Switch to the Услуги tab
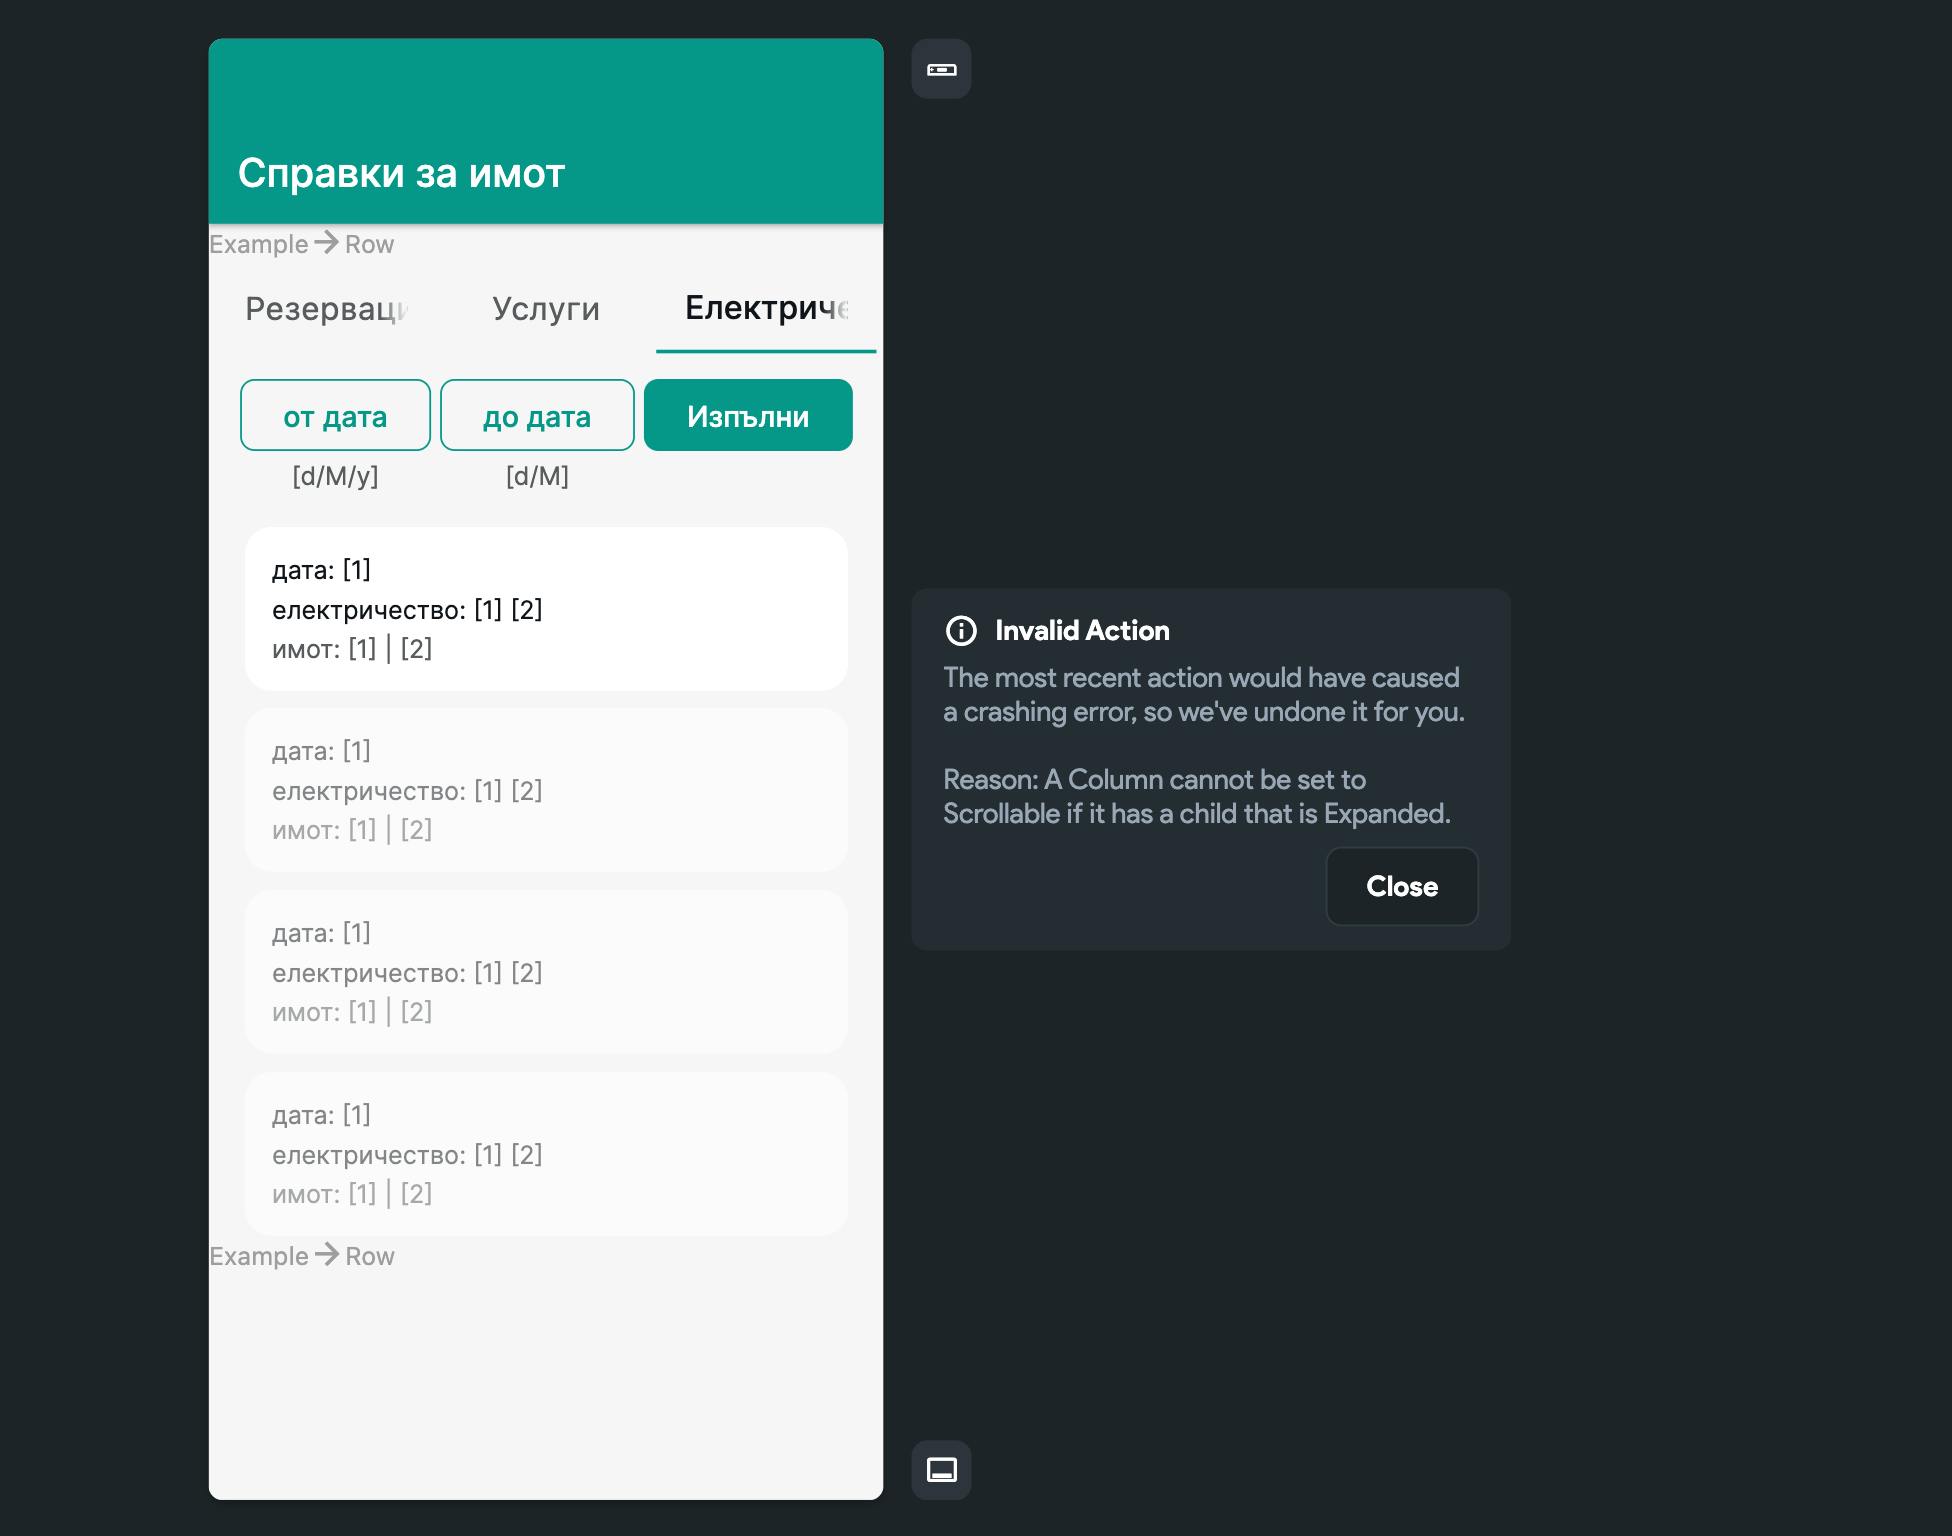 [546, 309]
